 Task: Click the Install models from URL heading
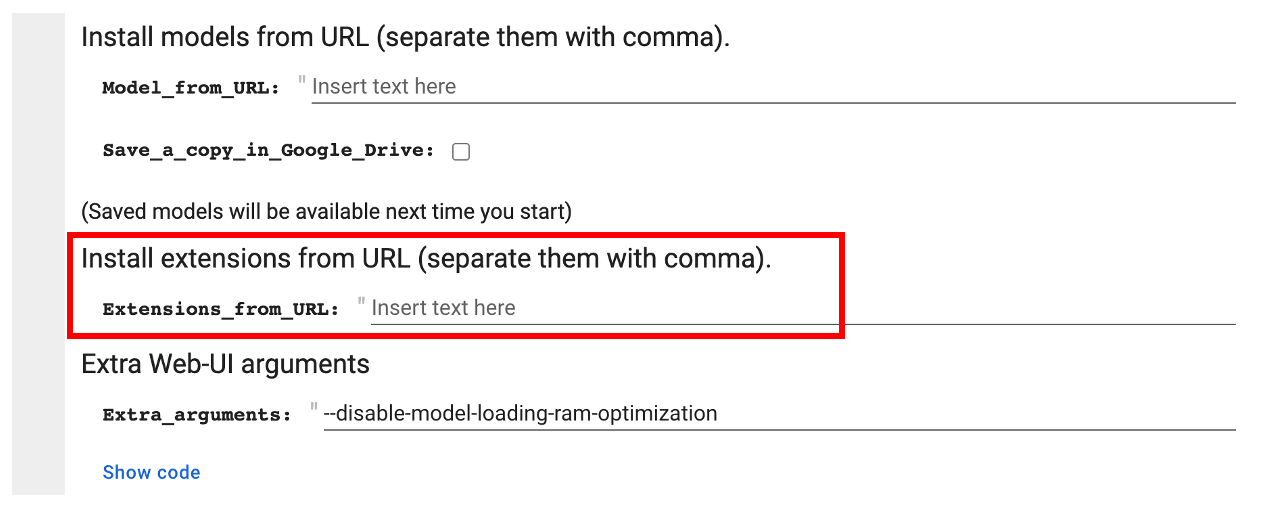[405, 37]
